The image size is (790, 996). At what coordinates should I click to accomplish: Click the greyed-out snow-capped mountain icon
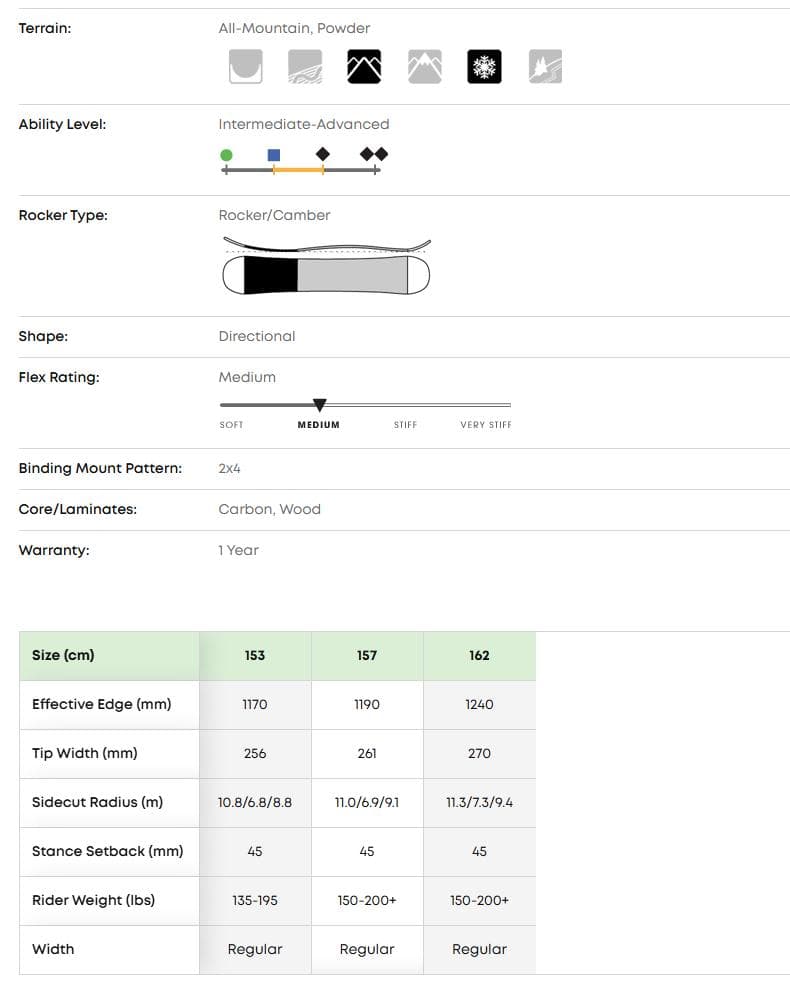point(425,66)
